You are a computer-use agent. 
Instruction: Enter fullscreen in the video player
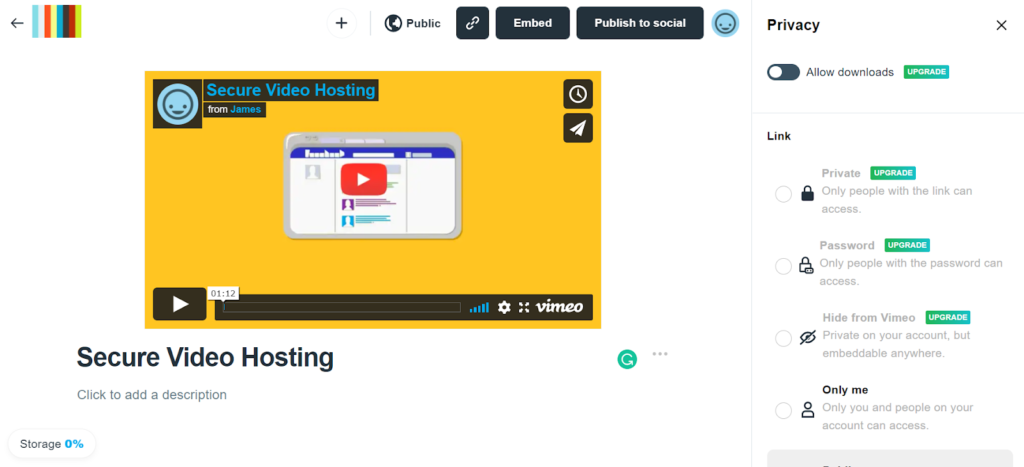pyautogui.click(x=524, y=307)
